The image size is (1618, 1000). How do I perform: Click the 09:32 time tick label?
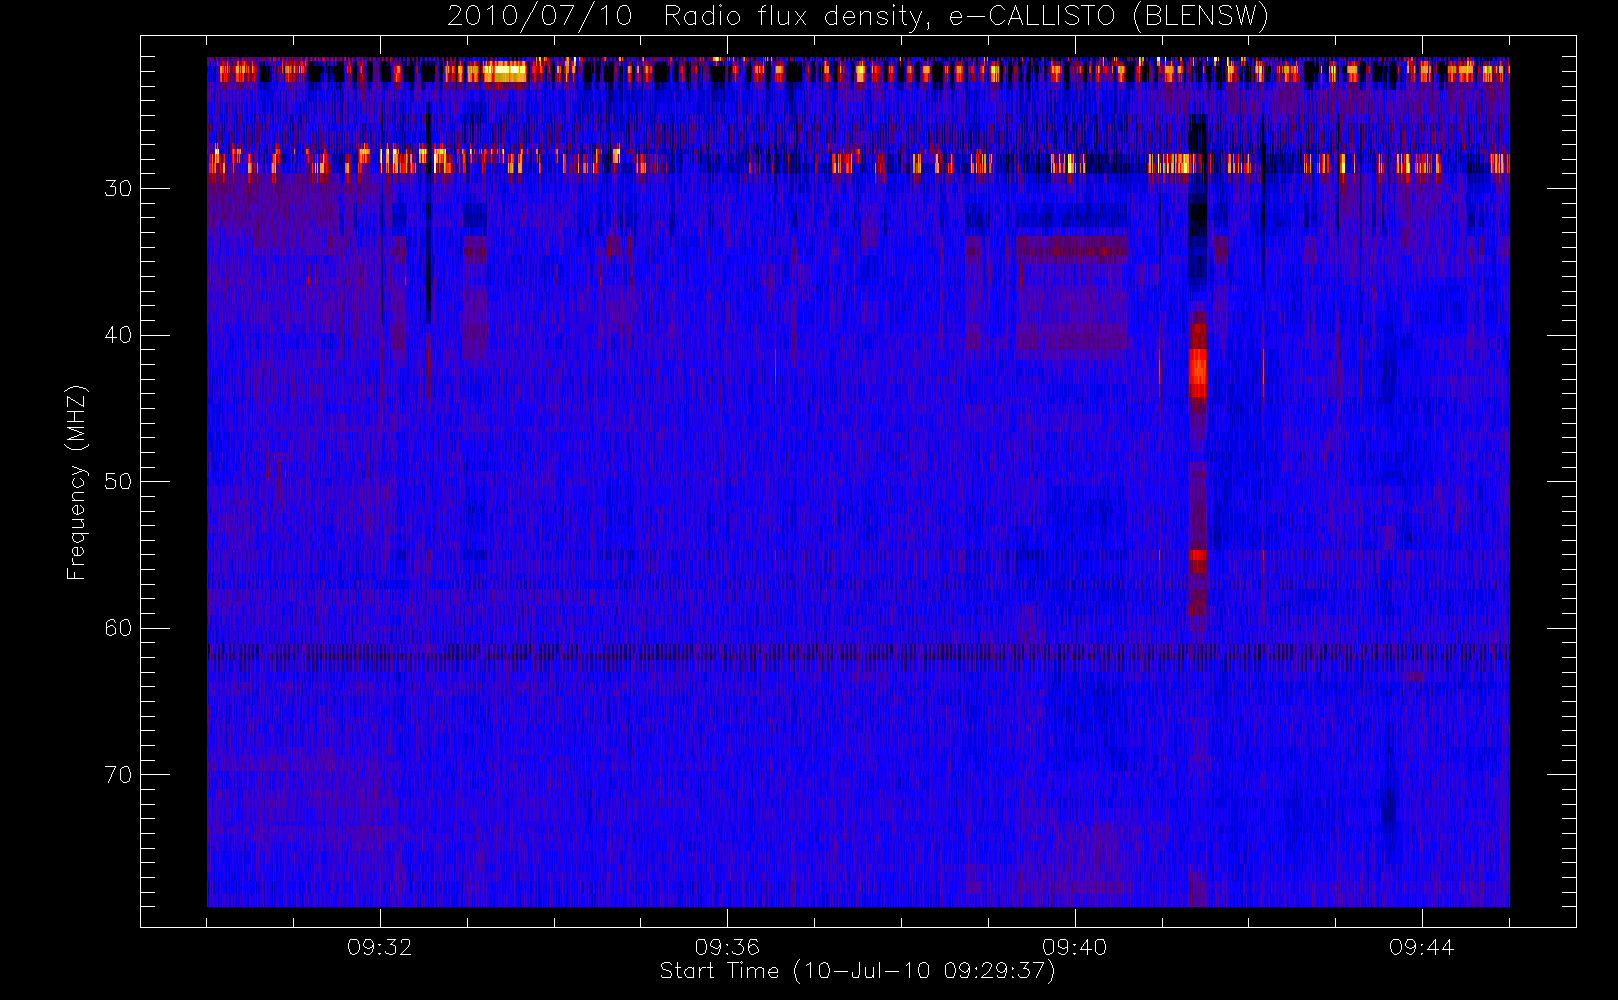tap(380, 947)
